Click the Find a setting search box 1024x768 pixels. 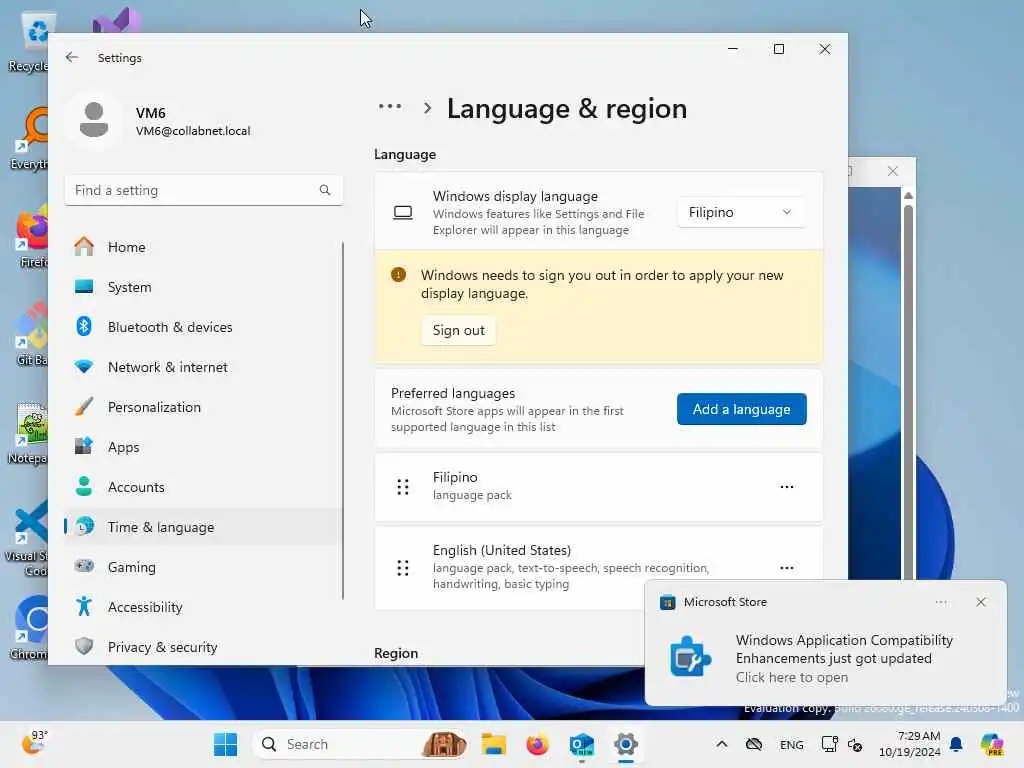203,190
